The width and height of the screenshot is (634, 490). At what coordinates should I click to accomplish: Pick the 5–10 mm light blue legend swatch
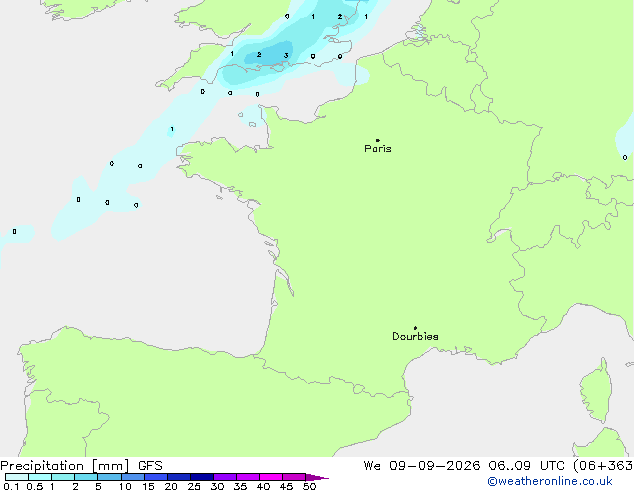coord(109,477)
